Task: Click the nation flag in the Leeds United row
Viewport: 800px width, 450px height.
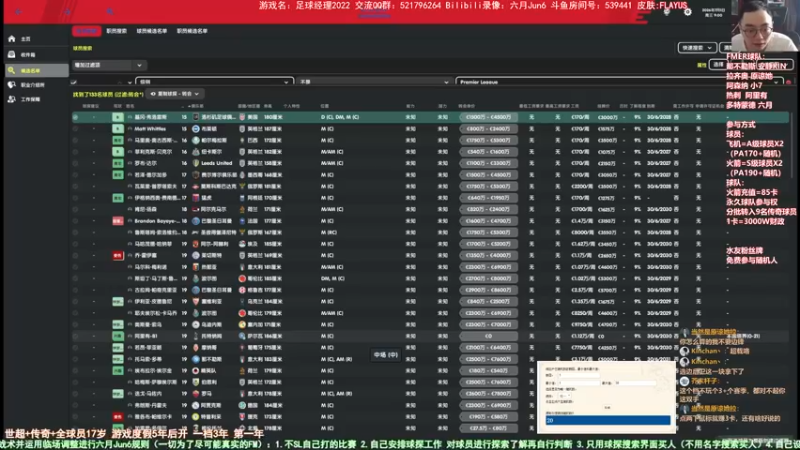Action: [x=242, y=163]
